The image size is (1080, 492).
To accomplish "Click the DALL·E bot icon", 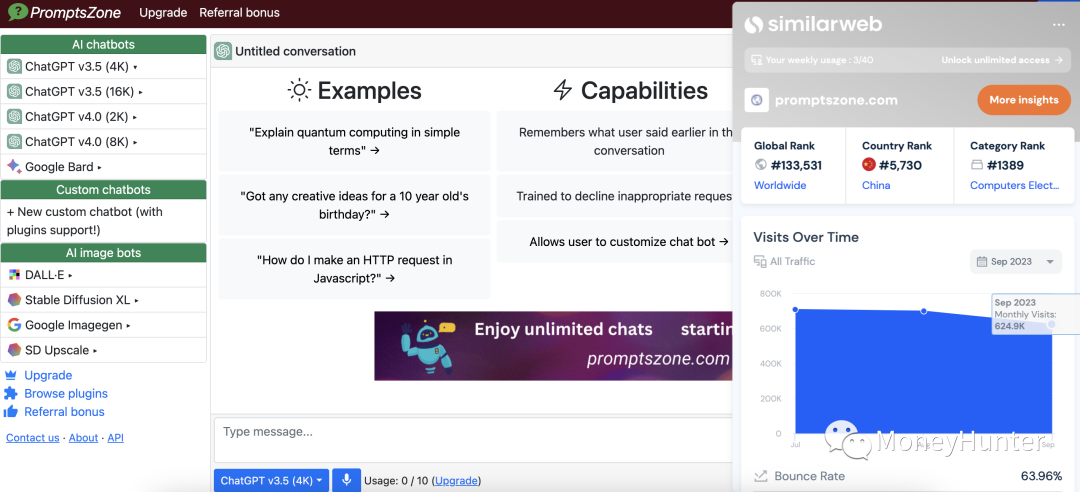I will [x=14, y=275].
